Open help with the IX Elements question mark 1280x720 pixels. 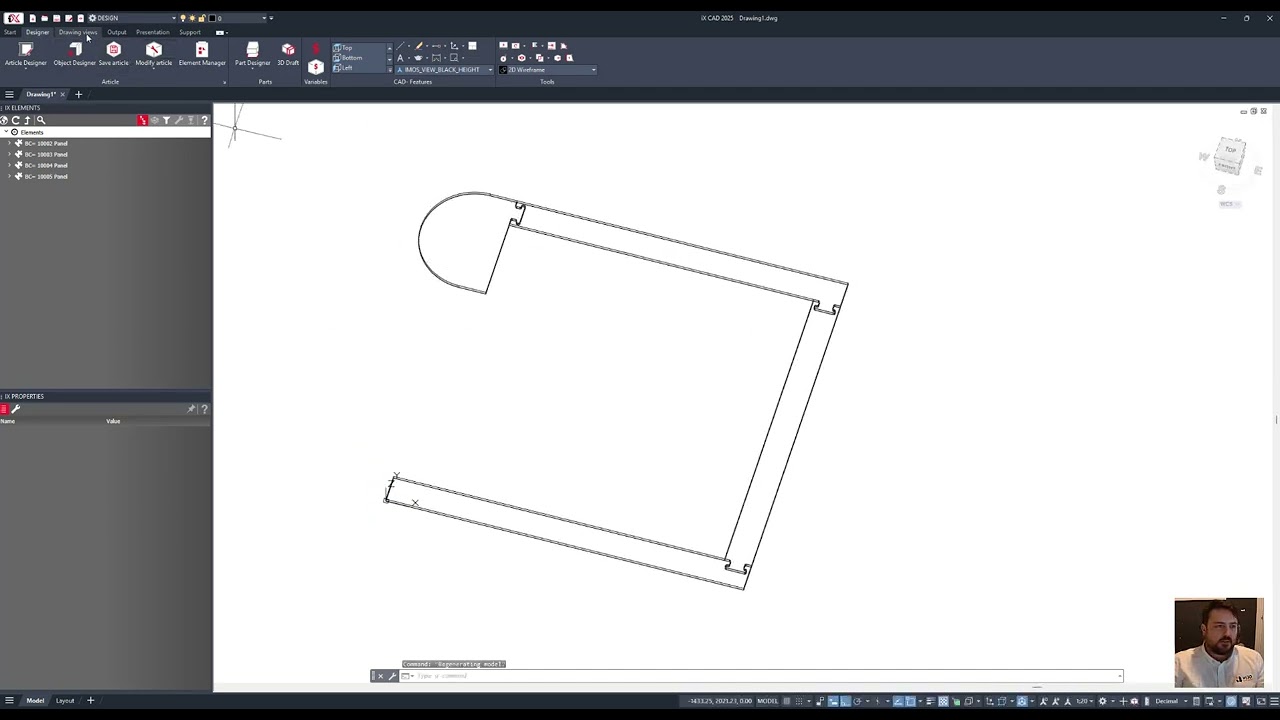[x=204, y=120]
